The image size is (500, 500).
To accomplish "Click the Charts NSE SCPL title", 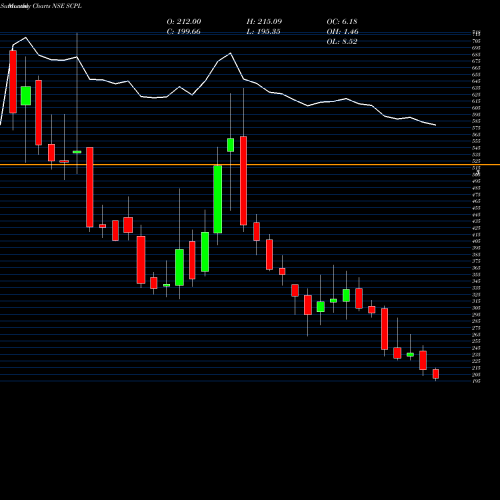I will tap(57, 6).
